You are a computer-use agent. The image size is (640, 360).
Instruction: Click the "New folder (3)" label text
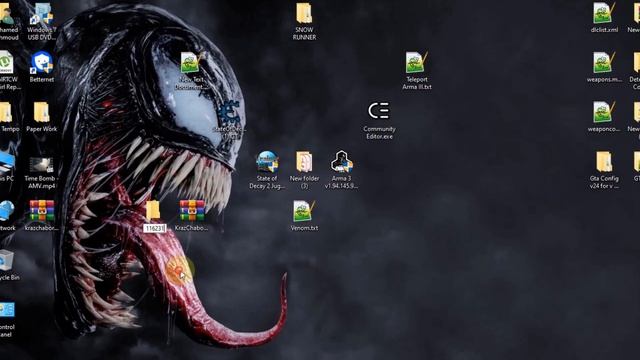coord(304,182)
